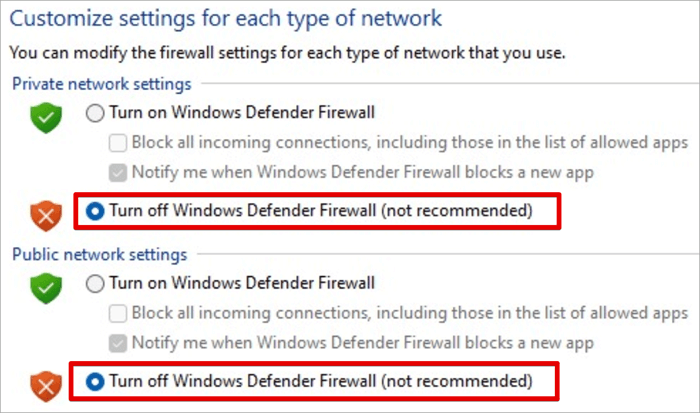Select the private network Turn on Firewall radio button
This screenshot has width=700, height=413.
click(96, 113)
